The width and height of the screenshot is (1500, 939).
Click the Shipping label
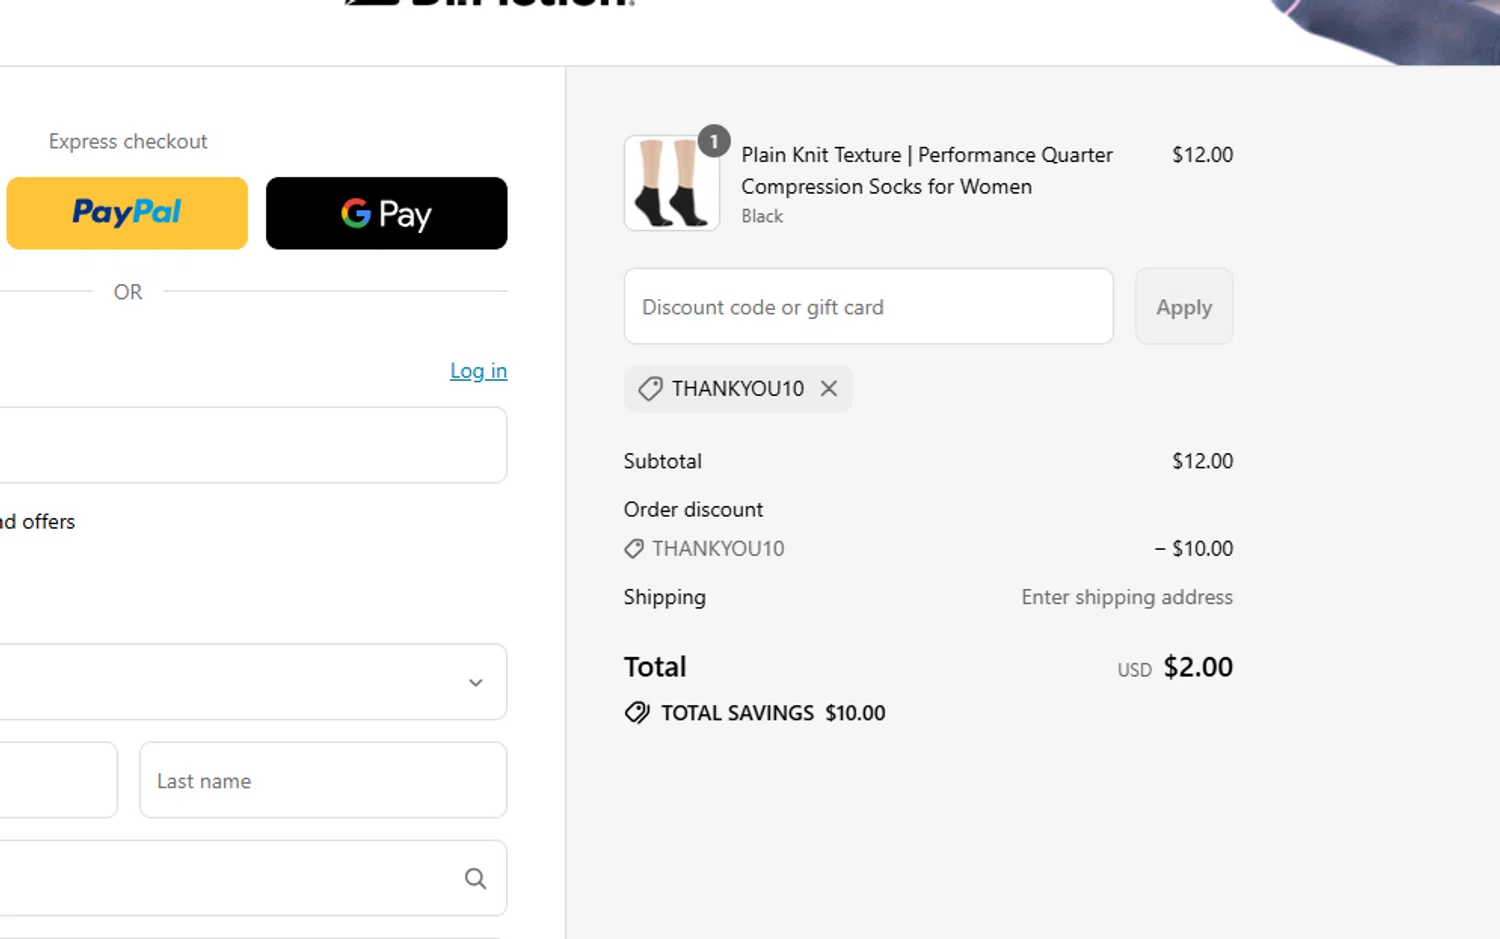click(664, 597)
